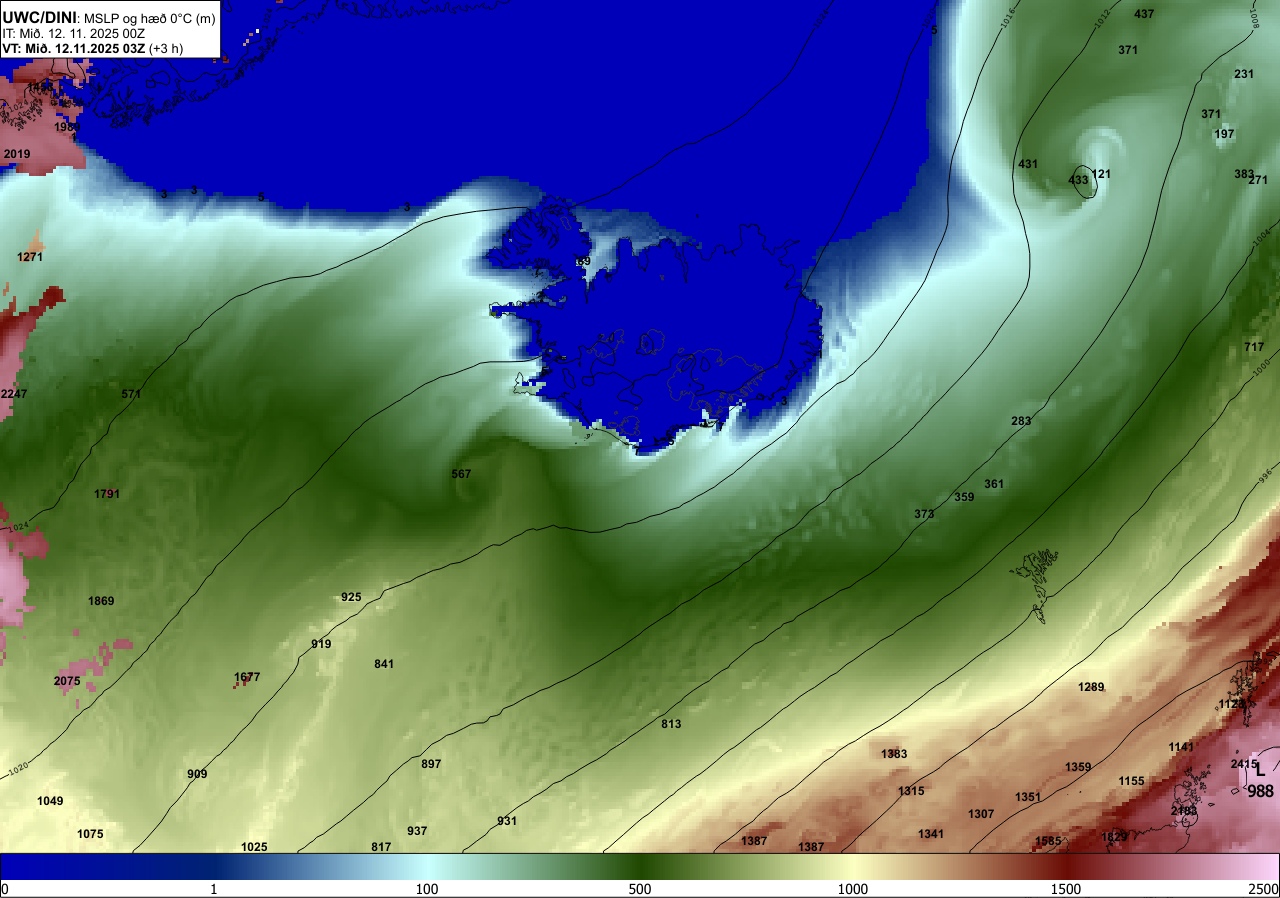This screenshot has width=1280, height=898.
Task: Click the height value 1025
Action: (x=254, y=847)
